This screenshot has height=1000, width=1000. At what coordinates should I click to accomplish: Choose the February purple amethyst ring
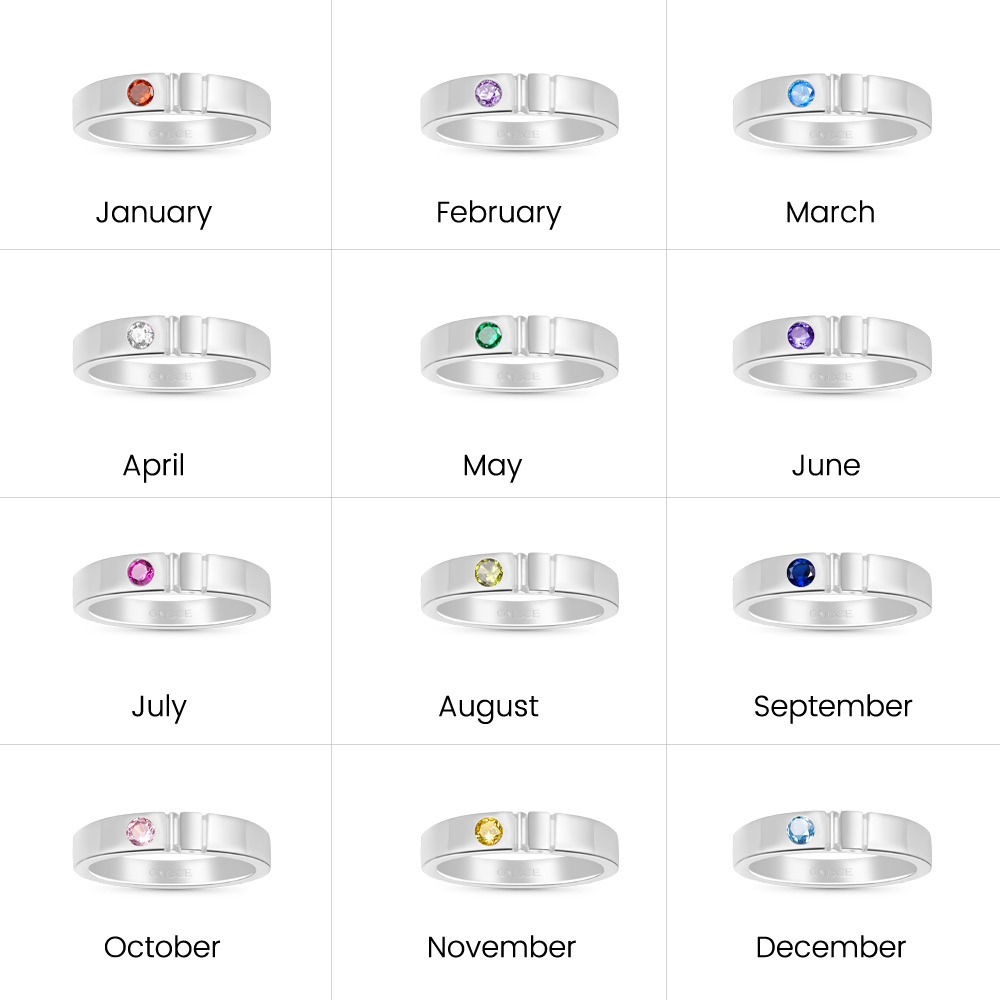click(519, 110)
